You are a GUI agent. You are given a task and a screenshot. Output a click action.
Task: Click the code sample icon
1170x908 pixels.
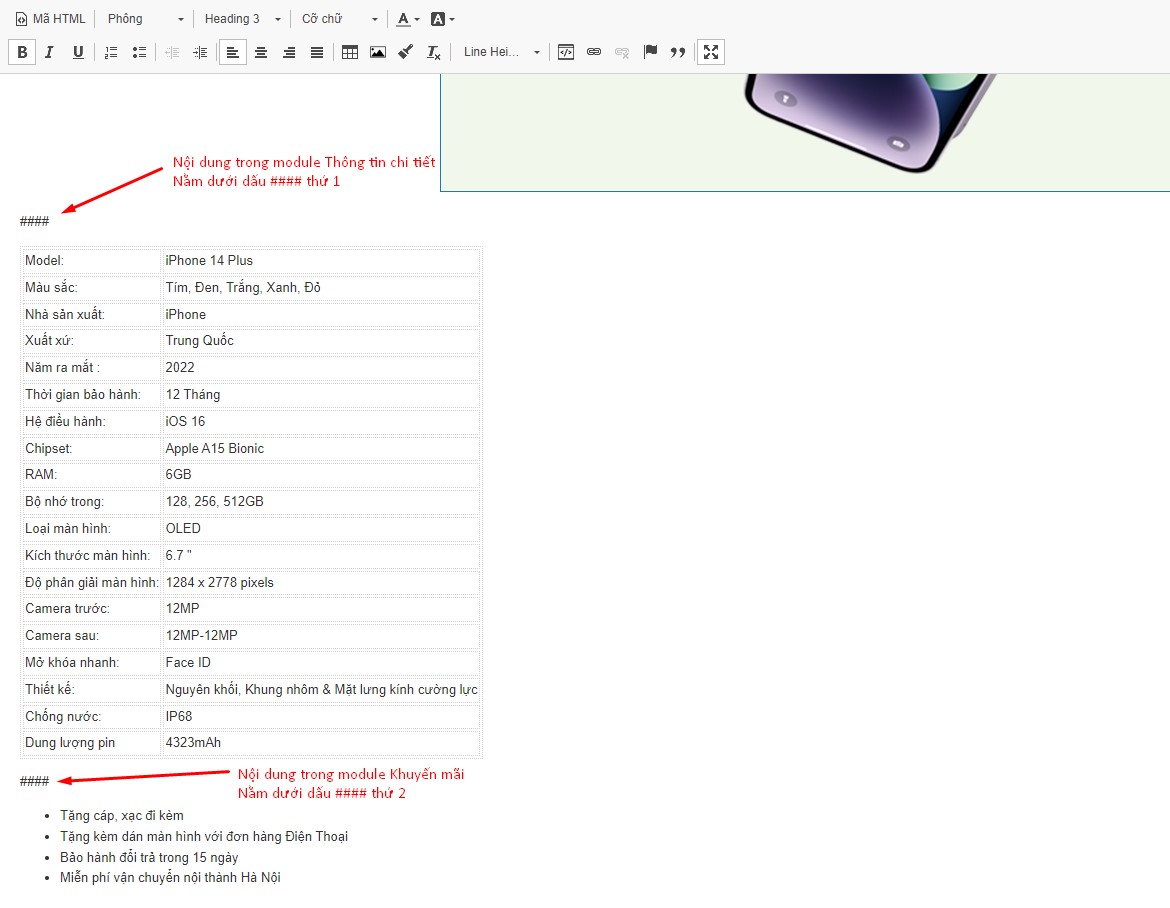(566, 52)
